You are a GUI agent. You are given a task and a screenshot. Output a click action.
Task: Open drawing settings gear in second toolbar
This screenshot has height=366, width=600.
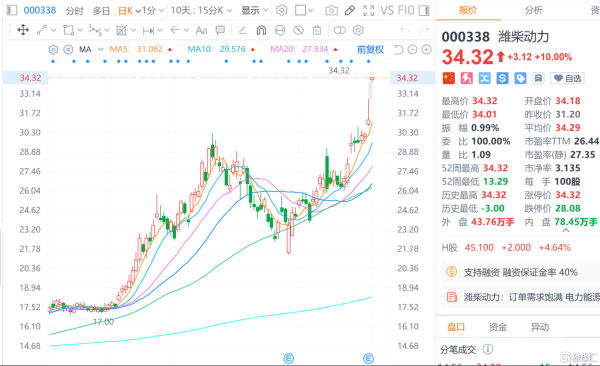tap(358, 30)
